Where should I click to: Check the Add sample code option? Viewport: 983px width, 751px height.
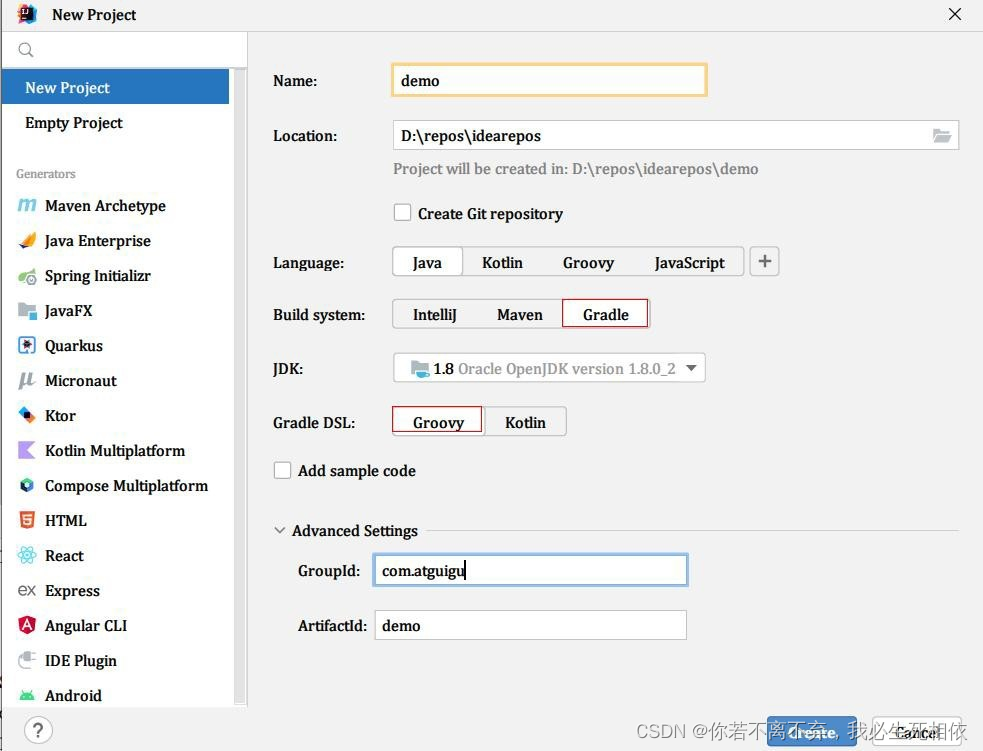tap(282, 470)
